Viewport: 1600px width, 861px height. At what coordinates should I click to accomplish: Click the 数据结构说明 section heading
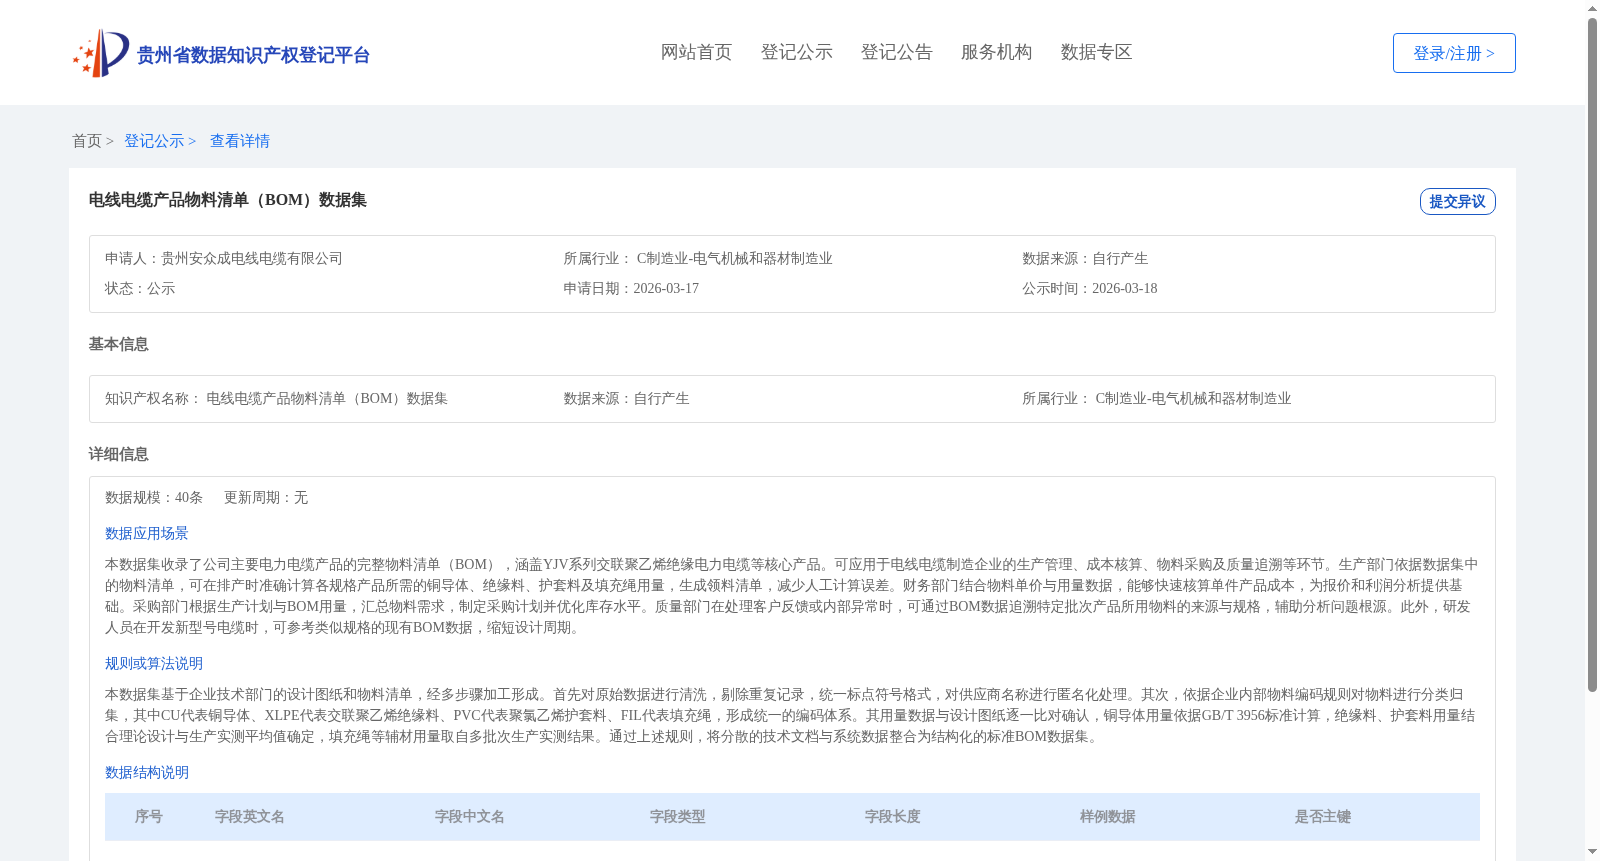pos(147,773)
